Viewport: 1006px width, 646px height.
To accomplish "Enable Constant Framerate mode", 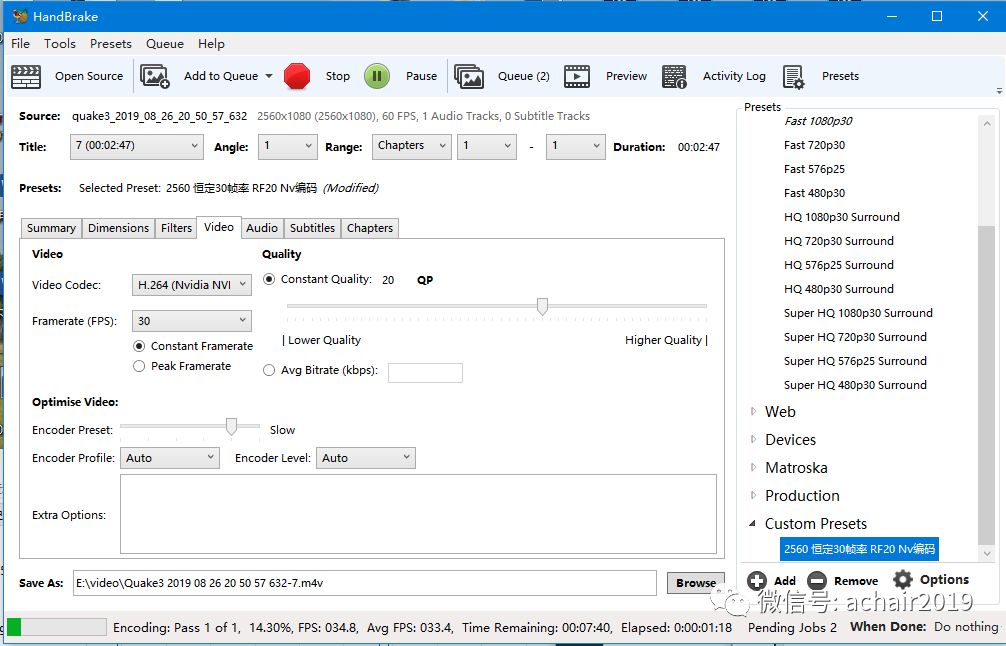I will coord(139,347).
